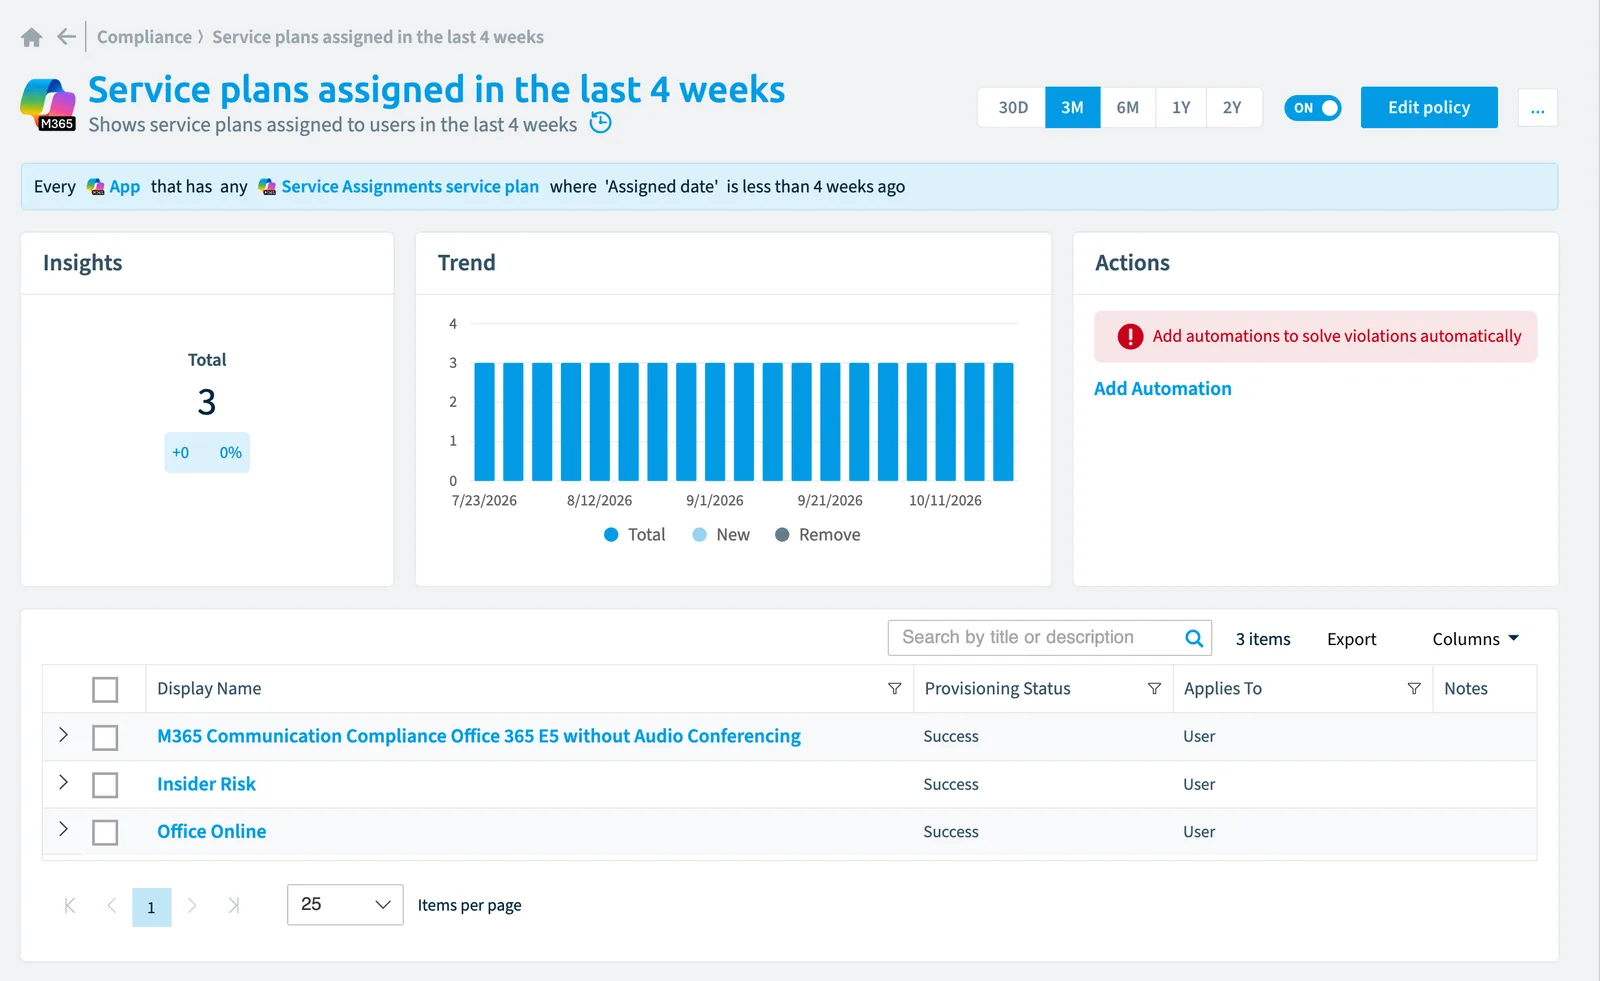The height and width of the screenshot is (981, 1600).
Task: Click the App icon in policy rule
Action: coord(96,187)
